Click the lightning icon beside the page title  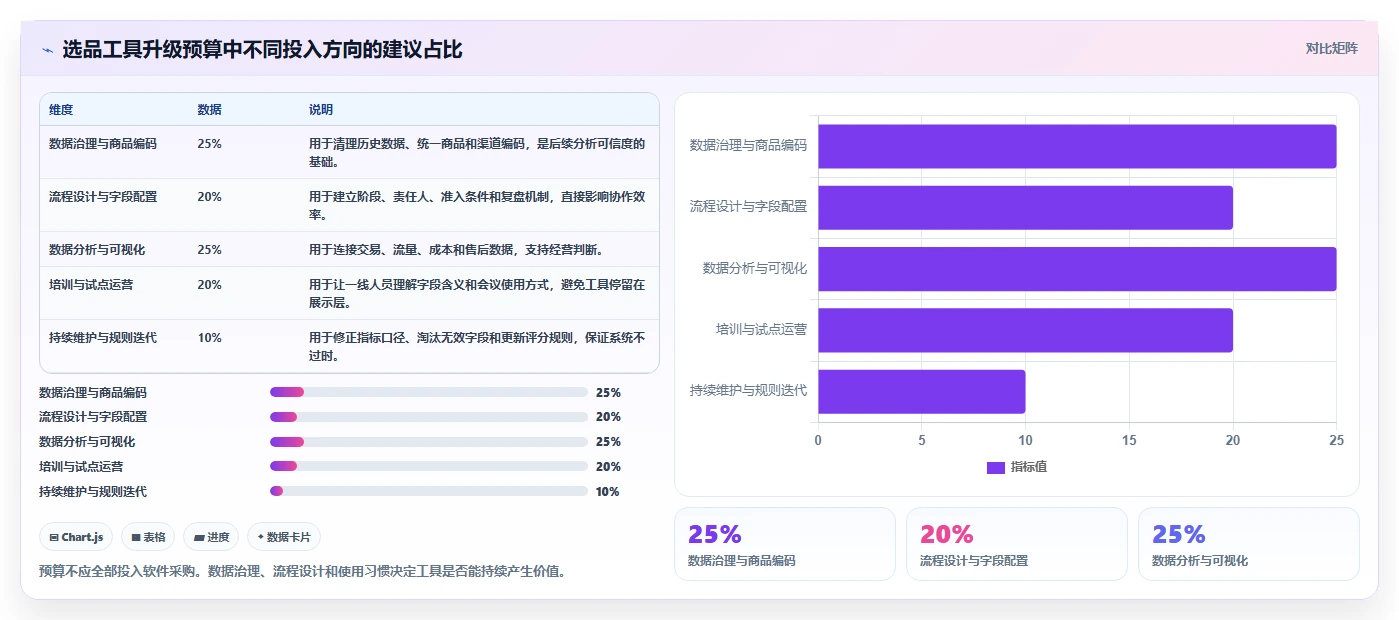(48, 50)
